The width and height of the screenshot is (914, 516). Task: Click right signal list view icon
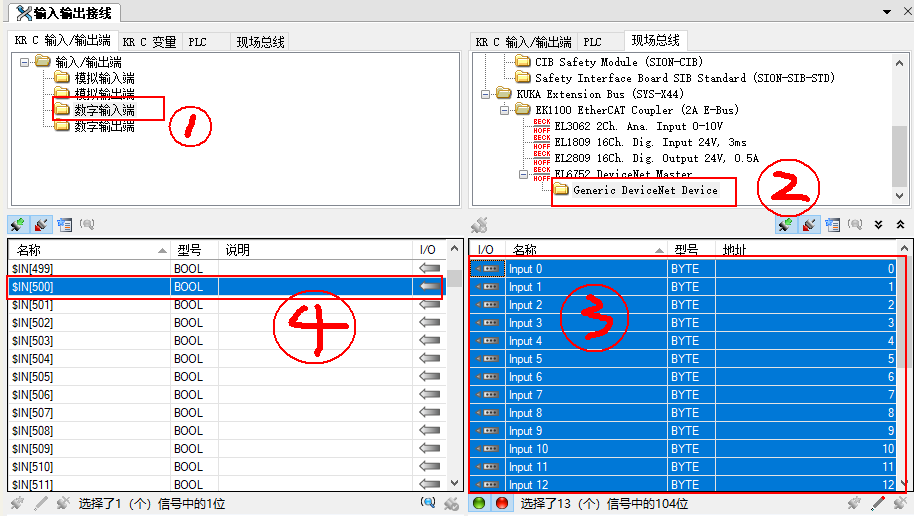click(x=832, y=224)
